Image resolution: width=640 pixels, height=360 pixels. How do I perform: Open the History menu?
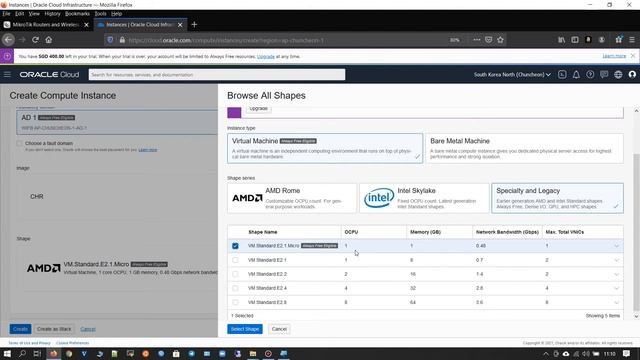click(52, 13)
